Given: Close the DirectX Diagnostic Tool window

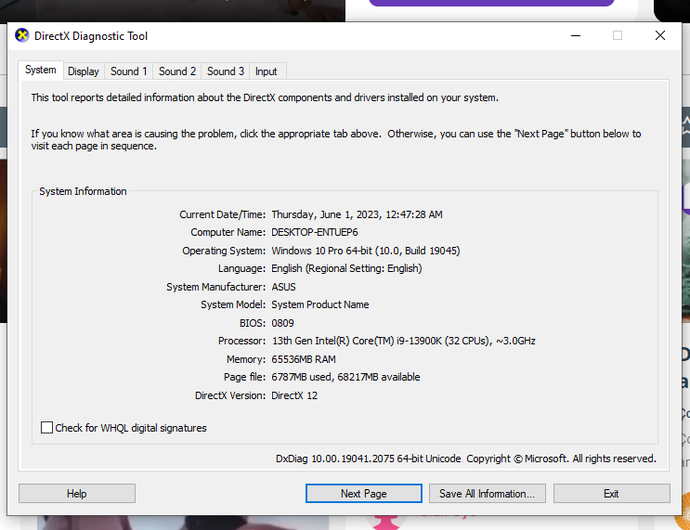Looking at the screenshot, I should 660,36.
